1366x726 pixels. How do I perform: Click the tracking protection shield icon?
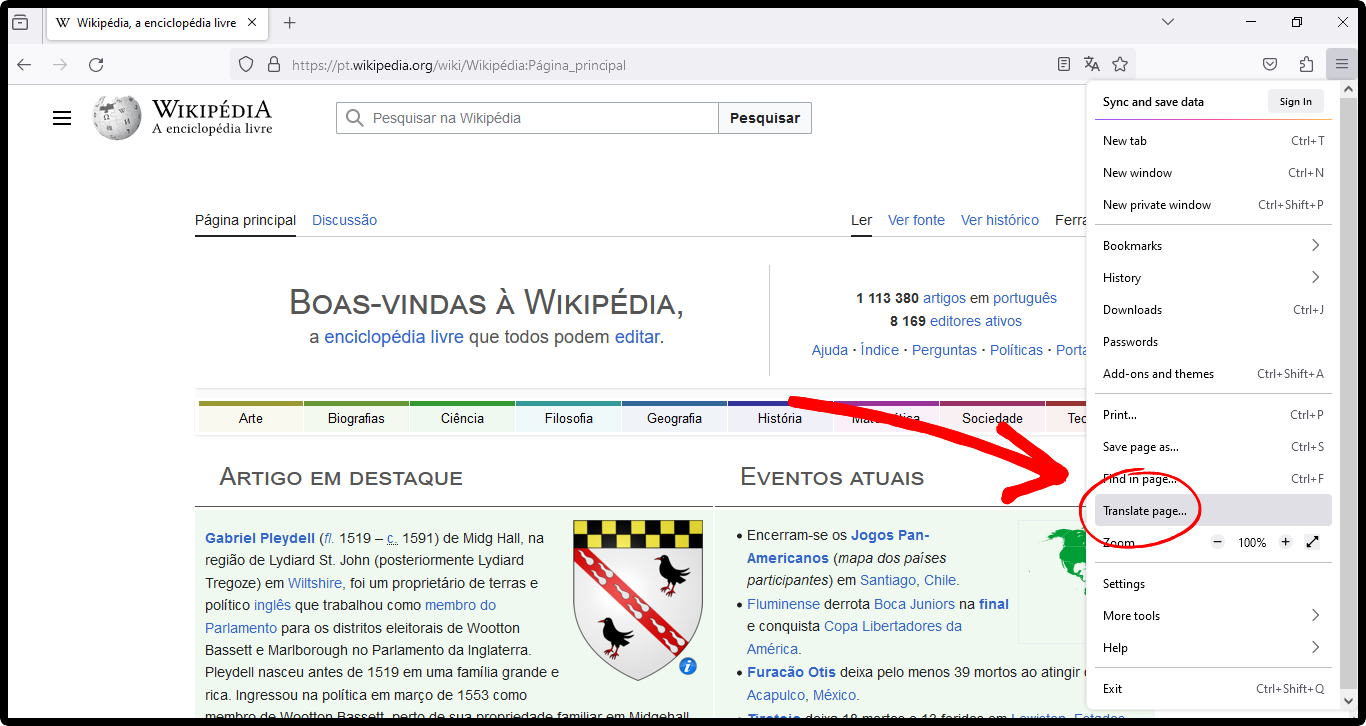coord(246,65)
